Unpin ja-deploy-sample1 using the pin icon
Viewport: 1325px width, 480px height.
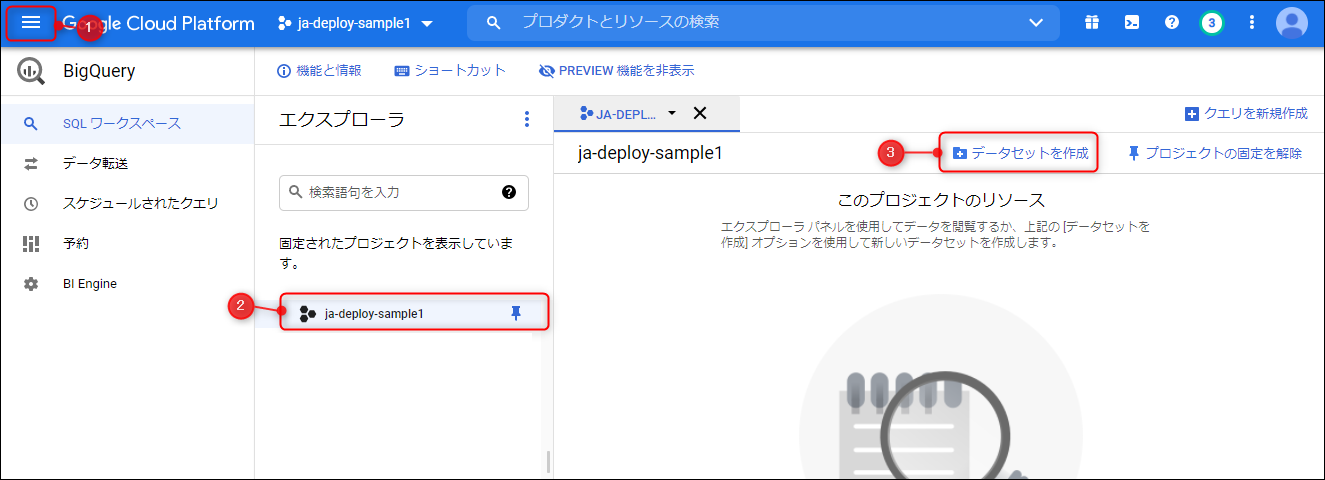(516, 313)
